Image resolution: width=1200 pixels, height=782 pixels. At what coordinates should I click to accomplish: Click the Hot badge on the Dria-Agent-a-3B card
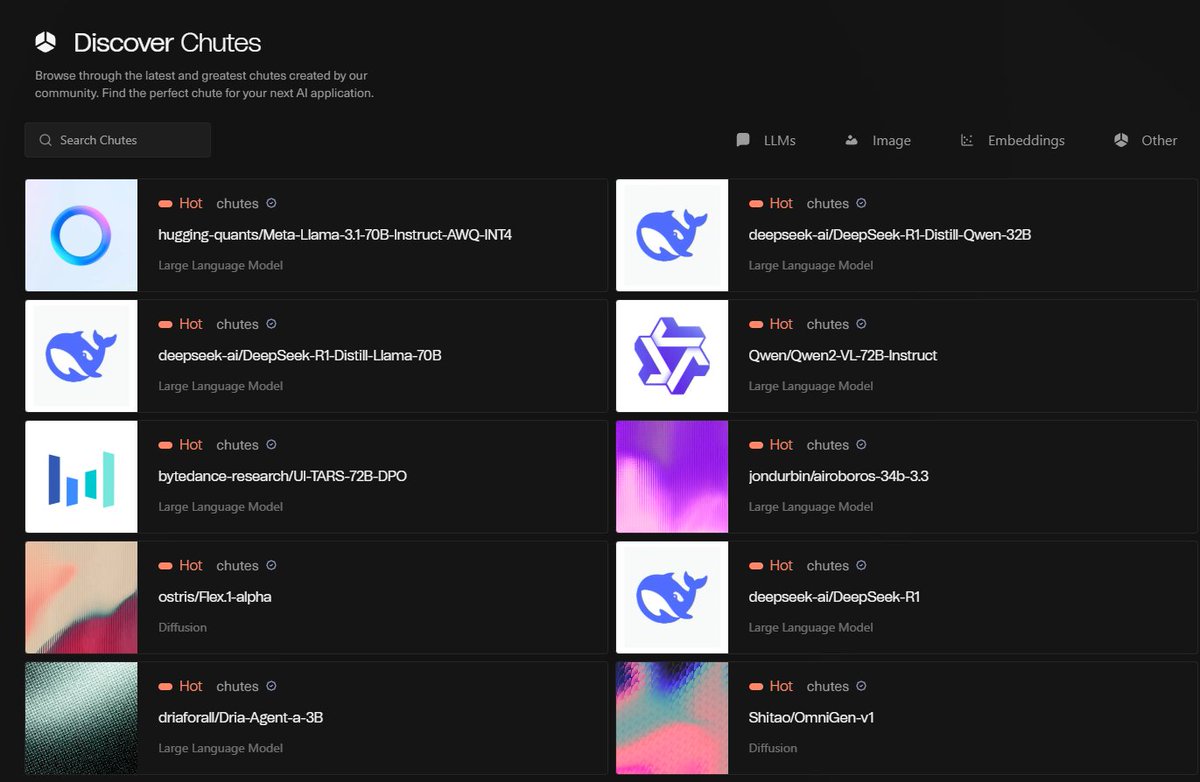[x=180, y=687]
